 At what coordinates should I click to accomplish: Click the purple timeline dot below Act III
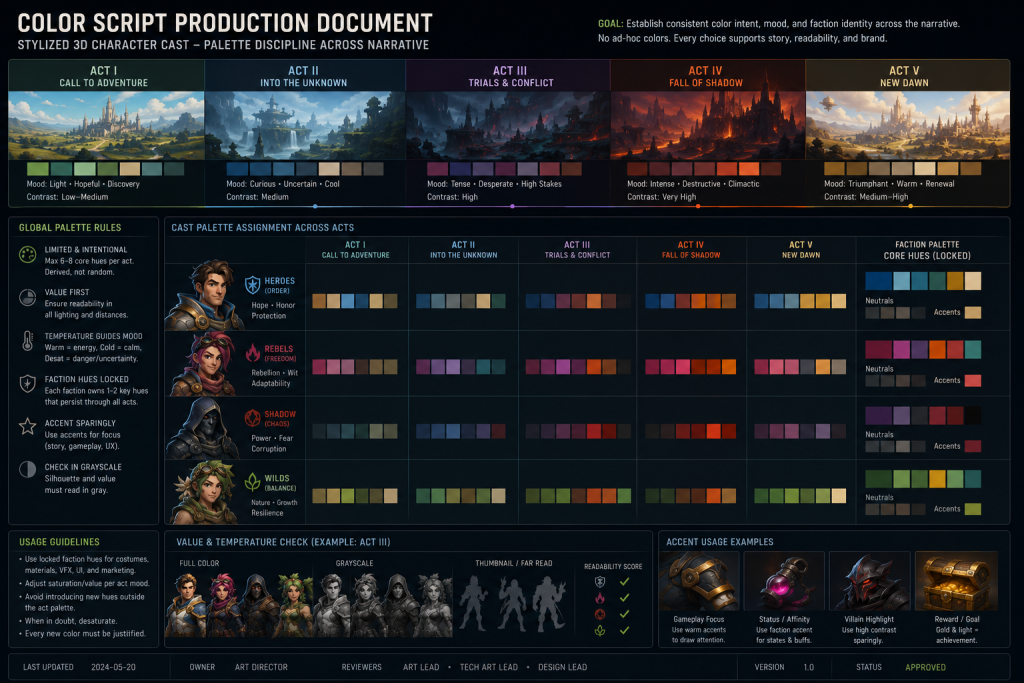513,206
